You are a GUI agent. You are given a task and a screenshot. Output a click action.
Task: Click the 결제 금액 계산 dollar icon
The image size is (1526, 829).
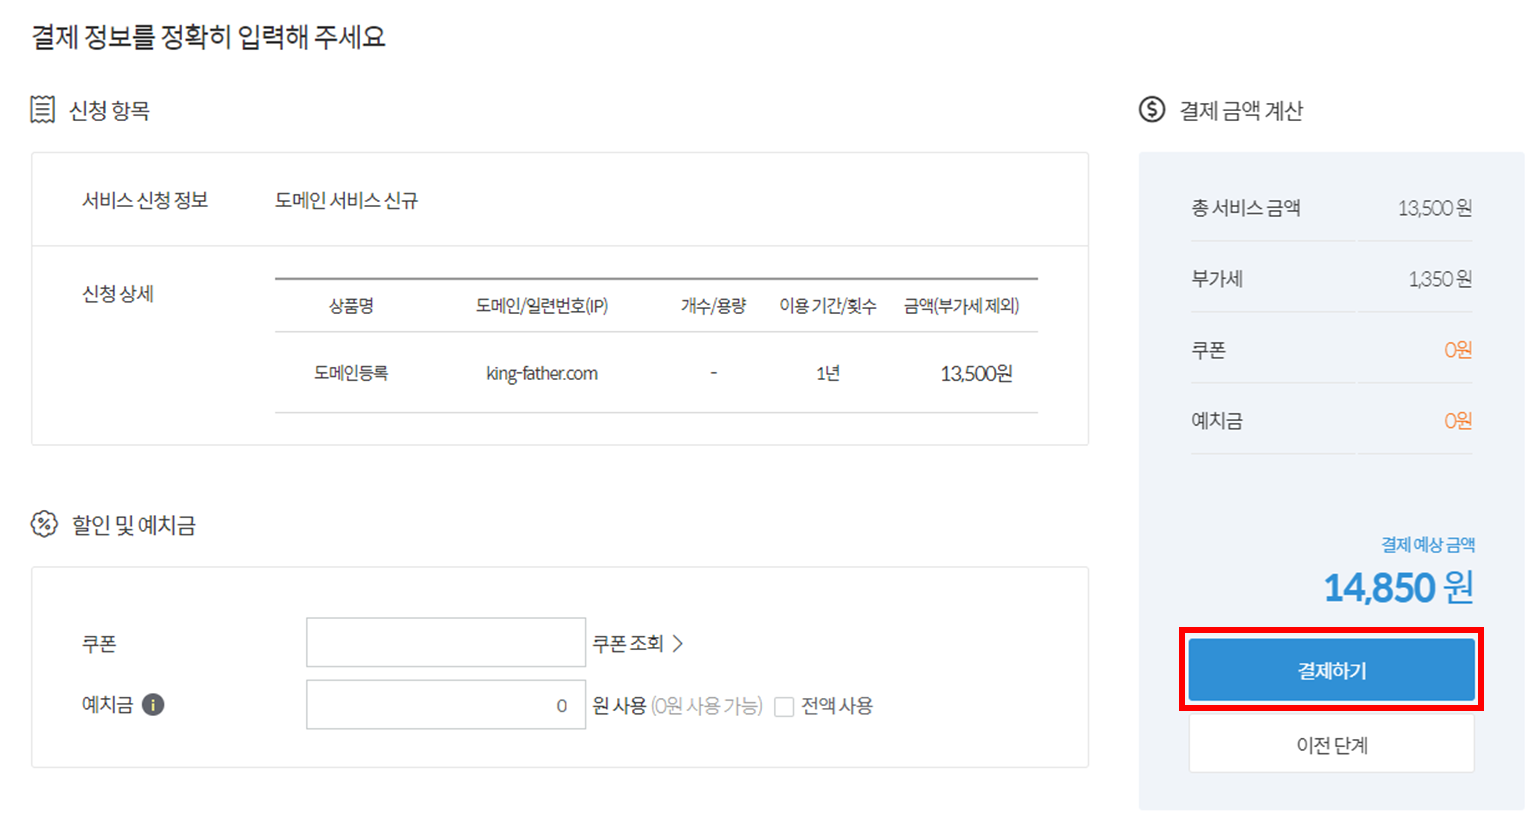pyautogui.click(x=1152, y=110)
